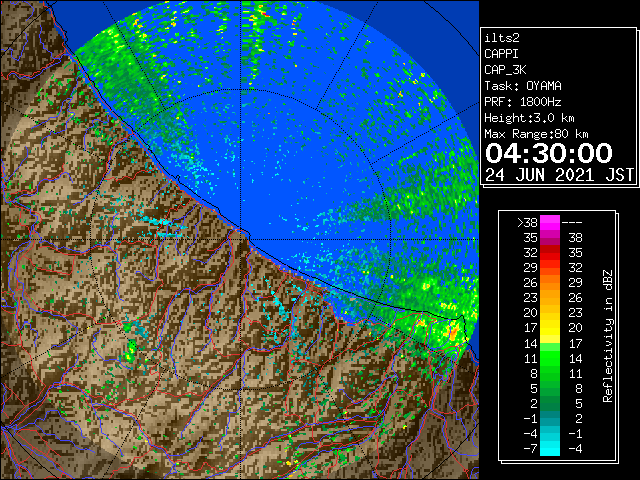The width and height of the screenshot is (640, 480).
Task: Pick the dark green 2–5 dBZ swatch
Action: pyautogui.click(x=550, y=403)
